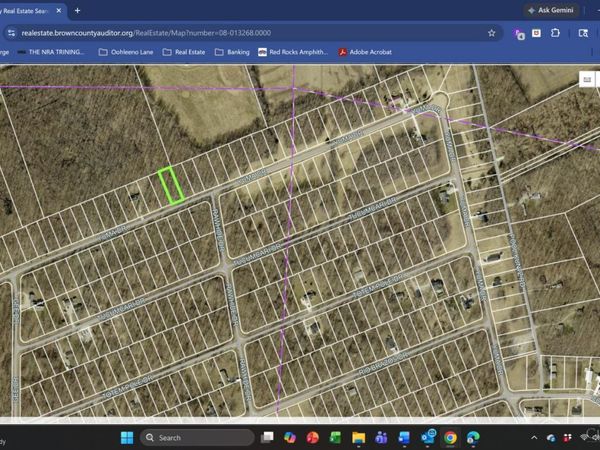
Task: Launch Copilot from the taskbar
Action: tap(290, 437)
